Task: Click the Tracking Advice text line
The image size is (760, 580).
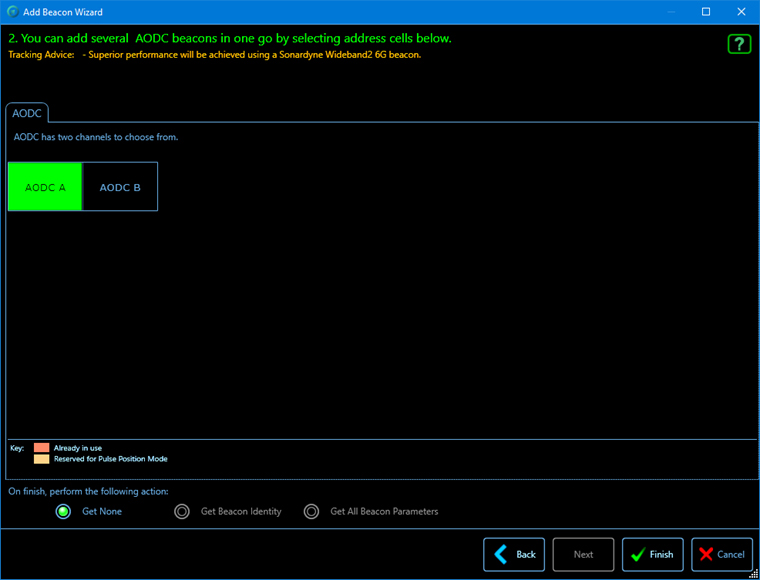Action: (215, 55)
